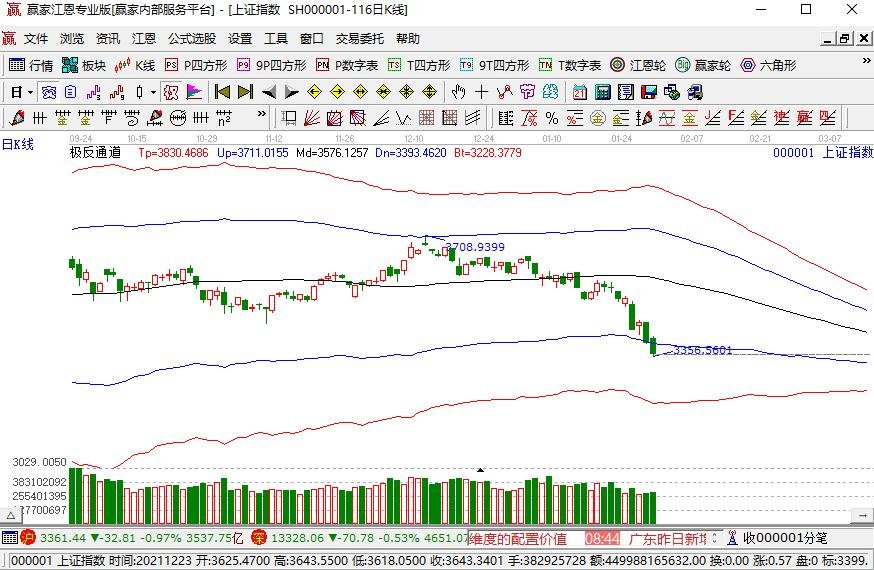Screen dimensions: 874x570
Task: Click the 日K线 label
Action: (17, 144)
